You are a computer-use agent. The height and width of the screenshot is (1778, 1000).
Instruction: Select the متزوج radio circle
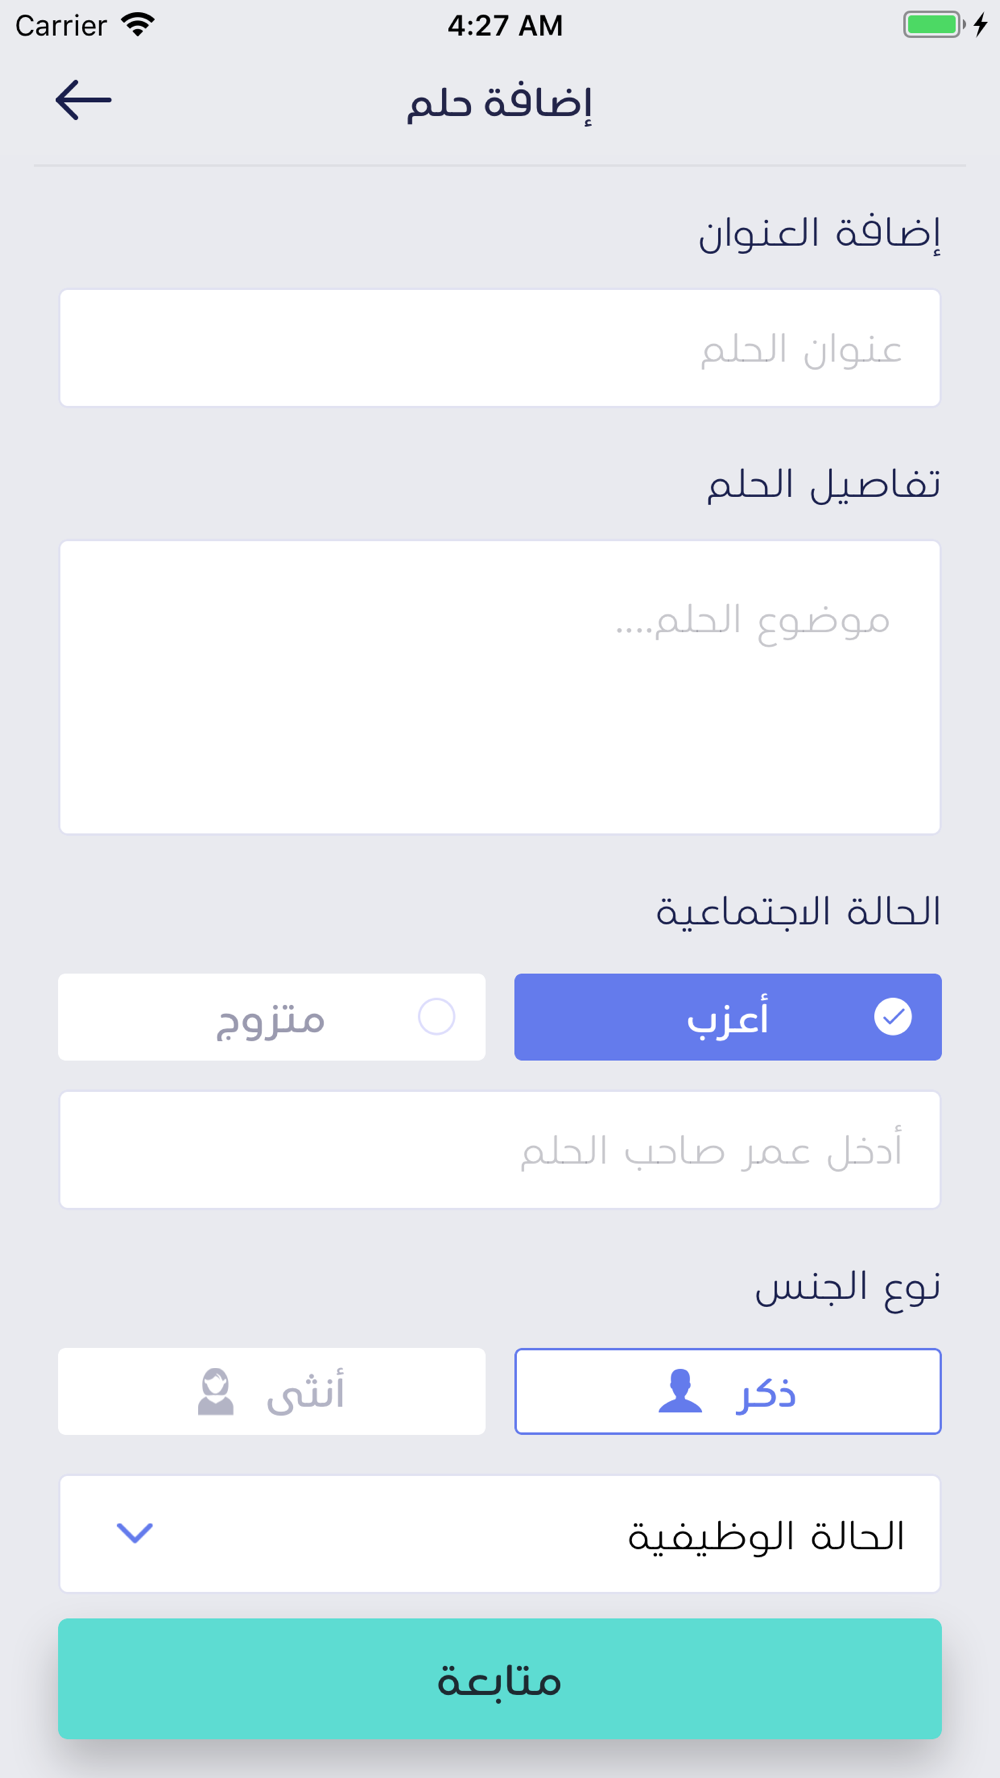436,1017
